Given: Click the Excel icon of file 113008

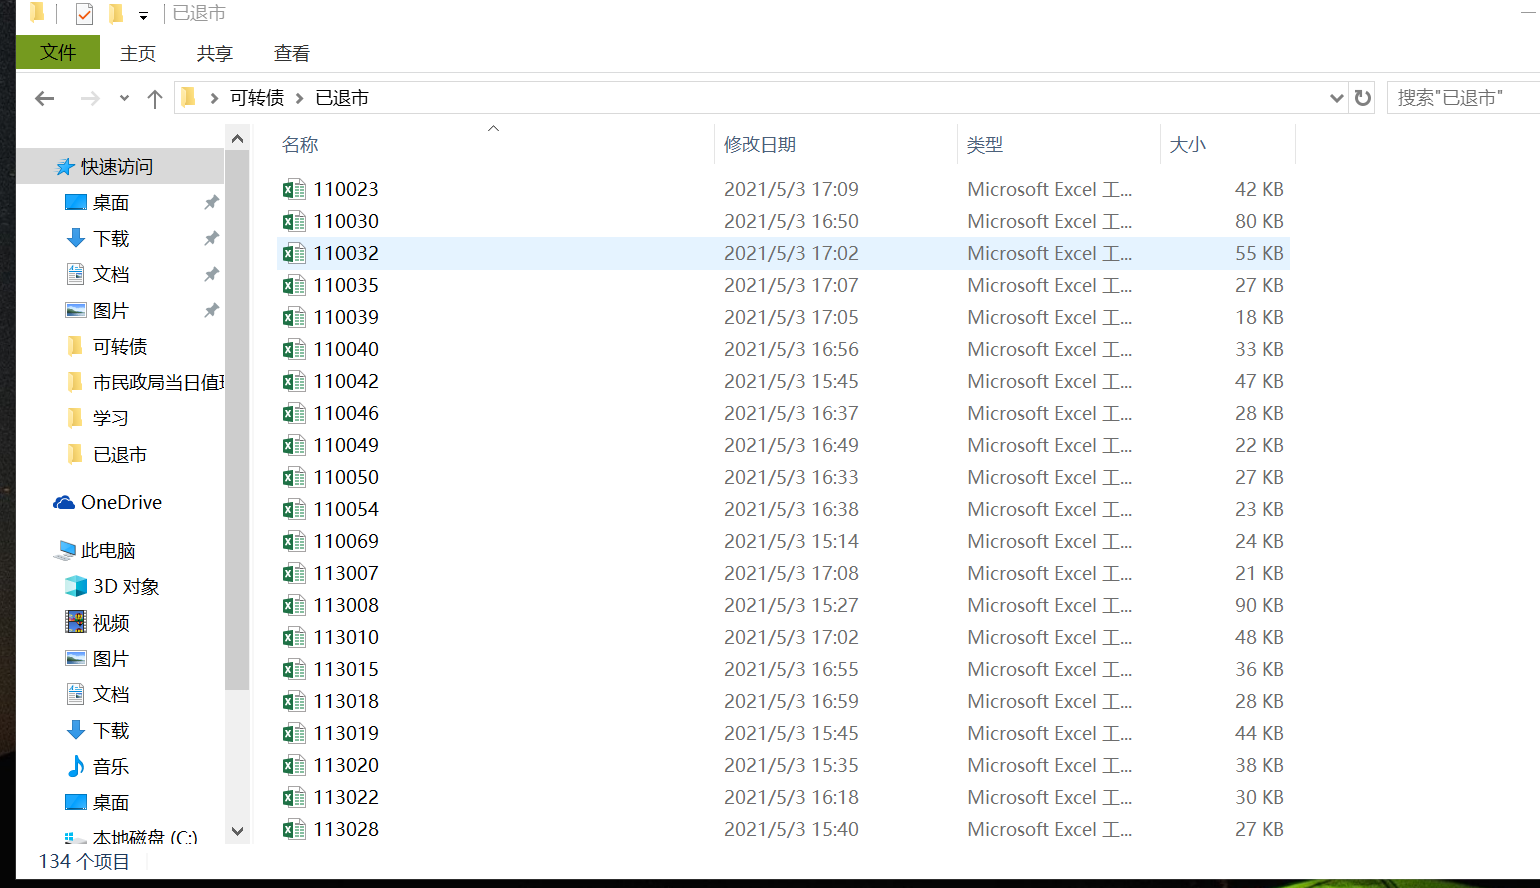Looking at the screenshot, I should coord(294,605).
